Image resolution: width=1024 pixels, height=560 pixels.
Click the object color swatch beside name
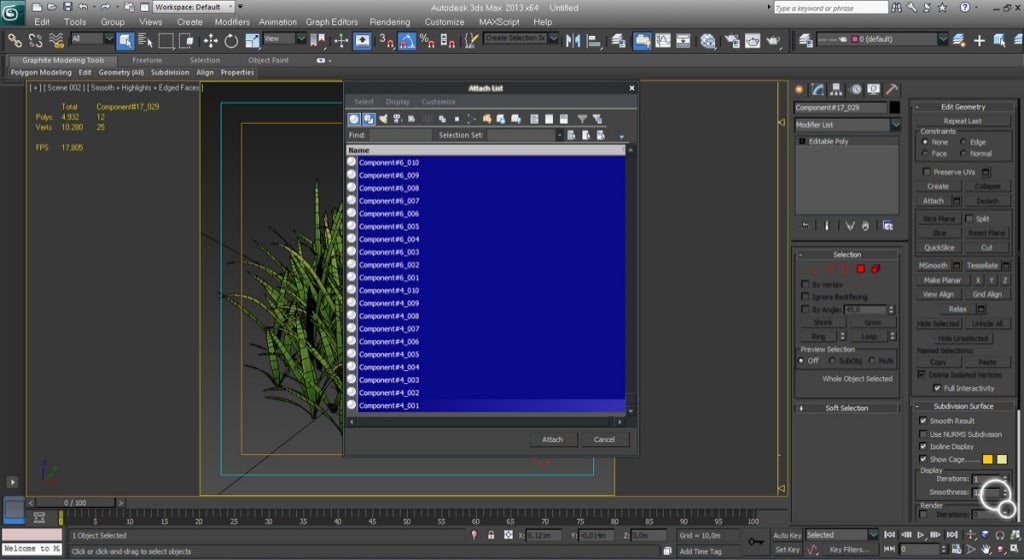(x=895, y=107)
